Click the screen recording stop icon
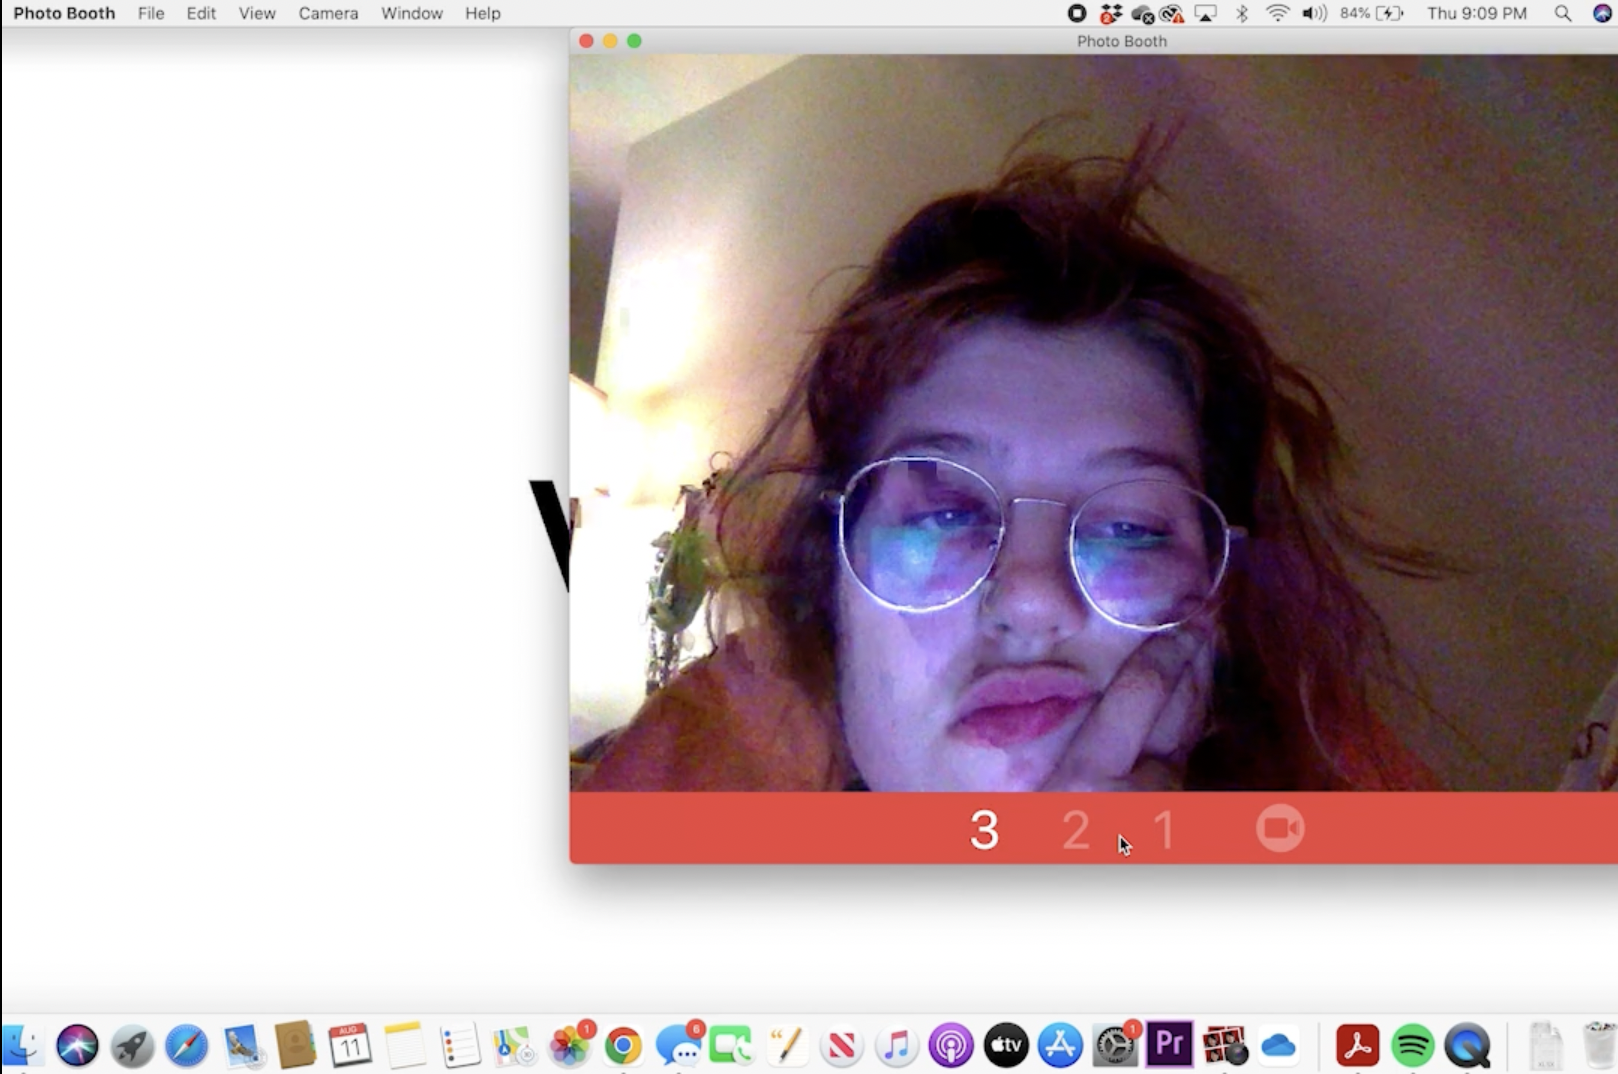The width and height of the screenshot is (1618, 1074). [1077, 13]
